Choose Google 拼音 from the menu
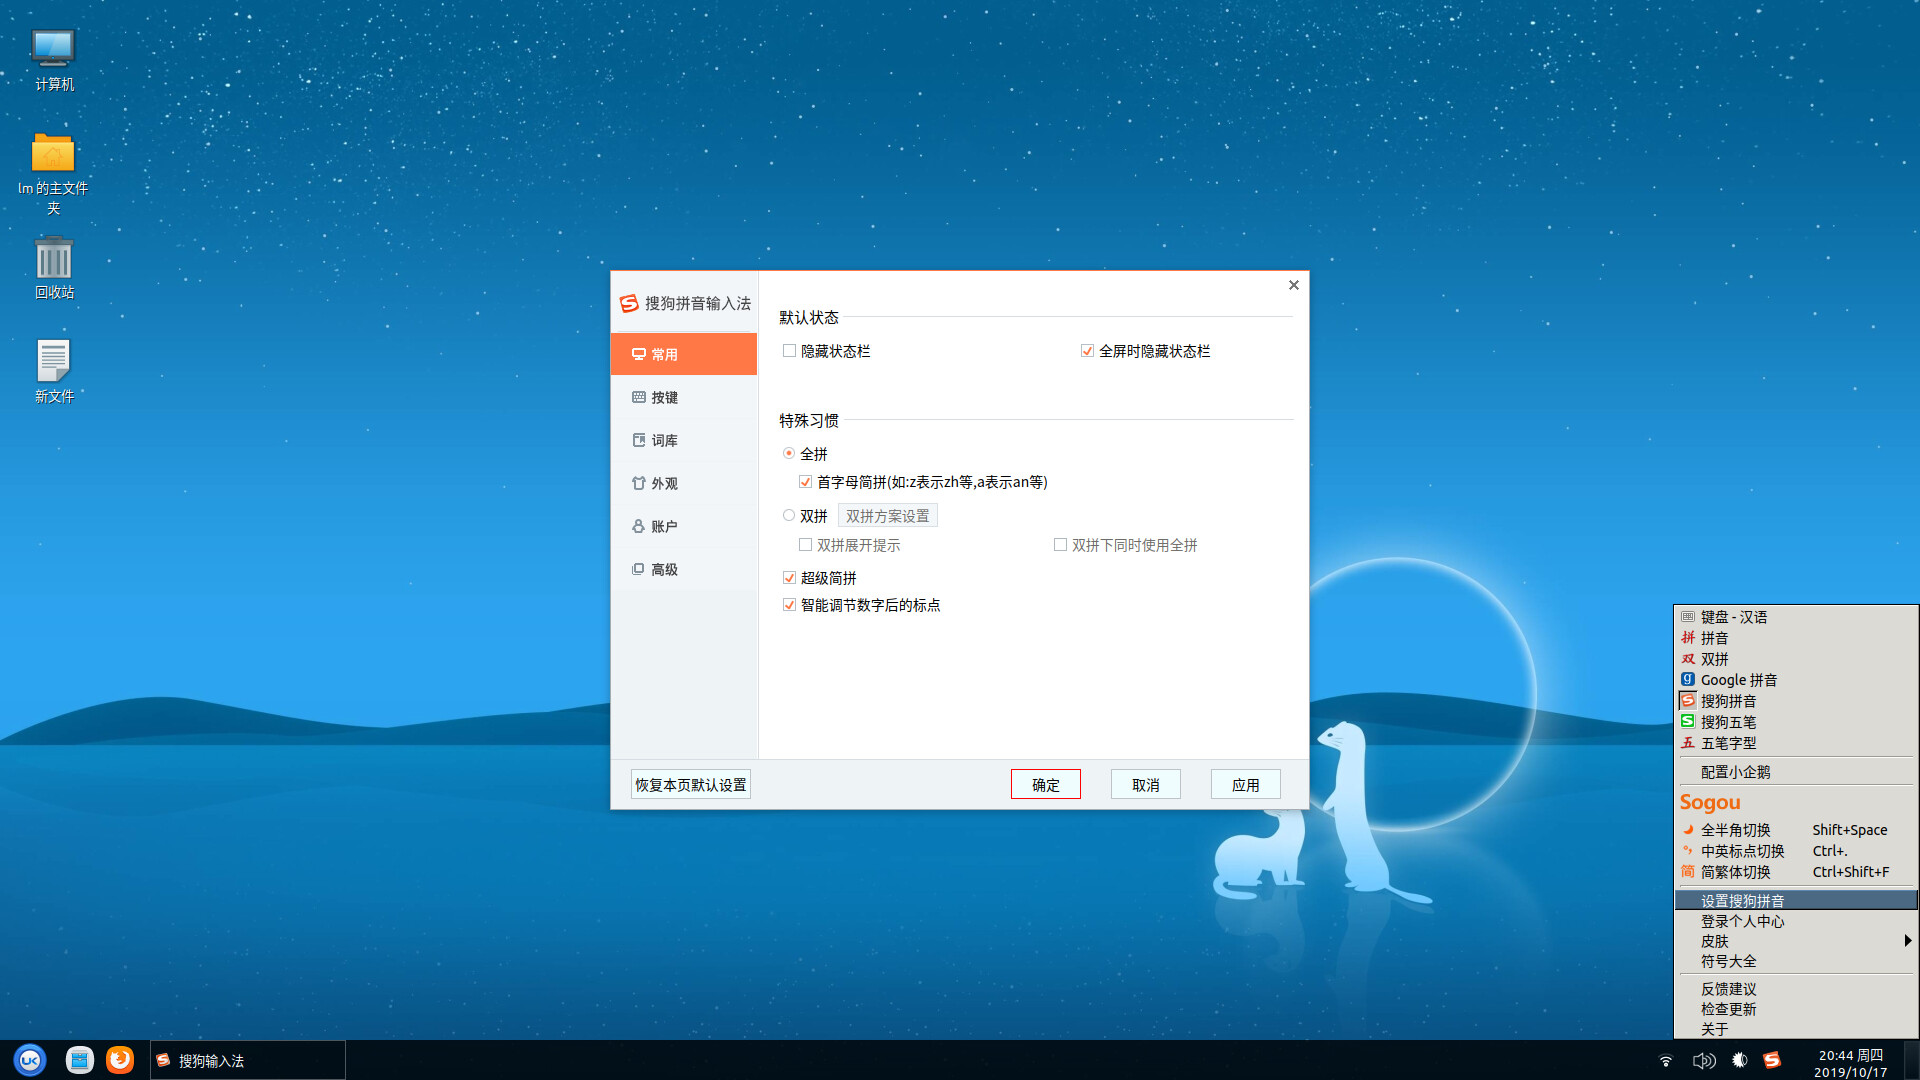Viewport: 1920px width, 1080px height. [1738, 680]
